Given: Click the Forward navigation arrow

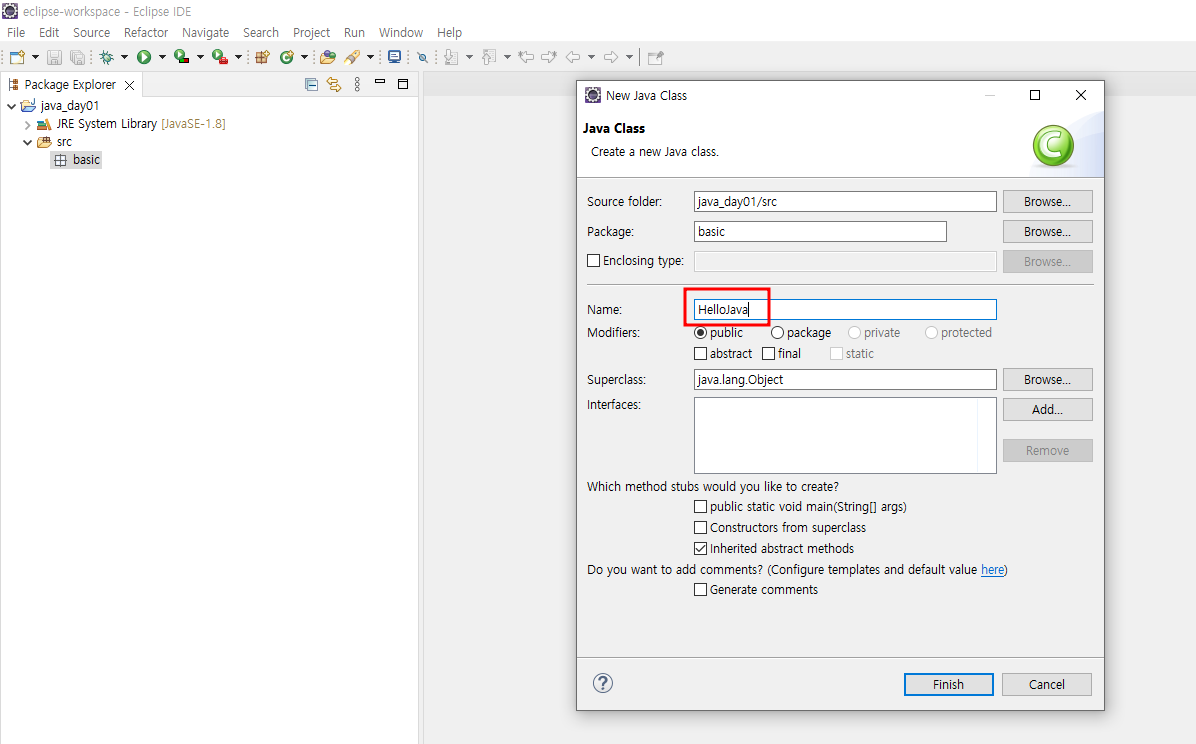Looking at the screenshot, I should [611, 57].
